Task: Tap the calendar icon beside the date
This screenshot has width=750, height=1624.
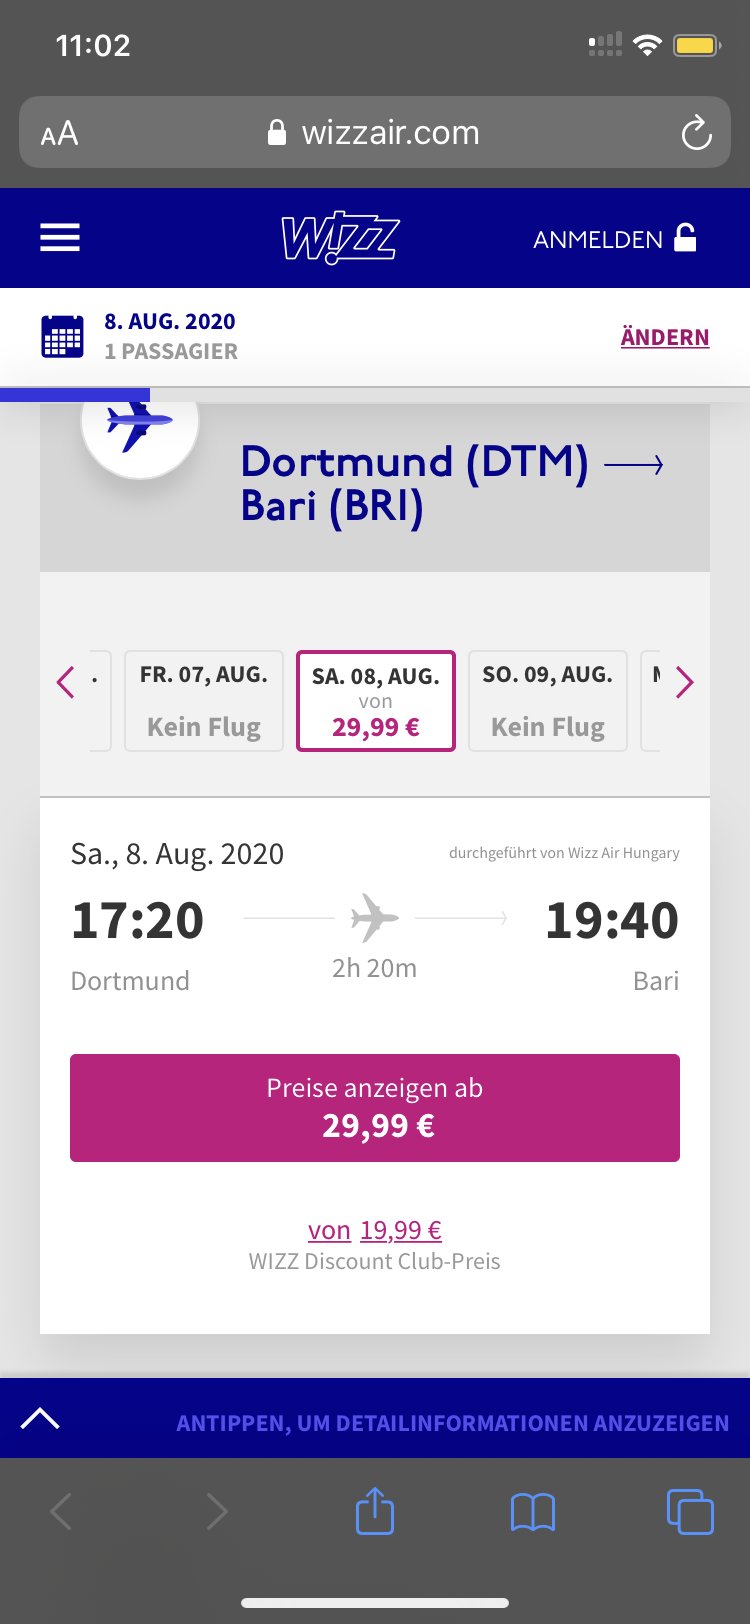Action: point(62,337)
